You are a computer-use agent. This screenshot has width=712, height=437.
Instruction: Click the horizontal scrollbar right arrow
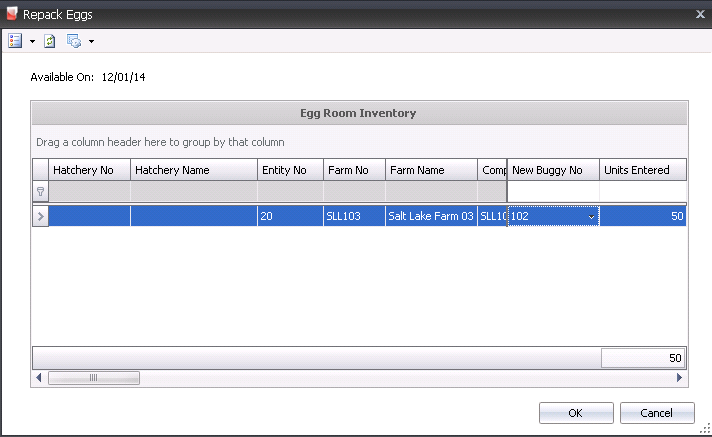(x=679, y=378)
